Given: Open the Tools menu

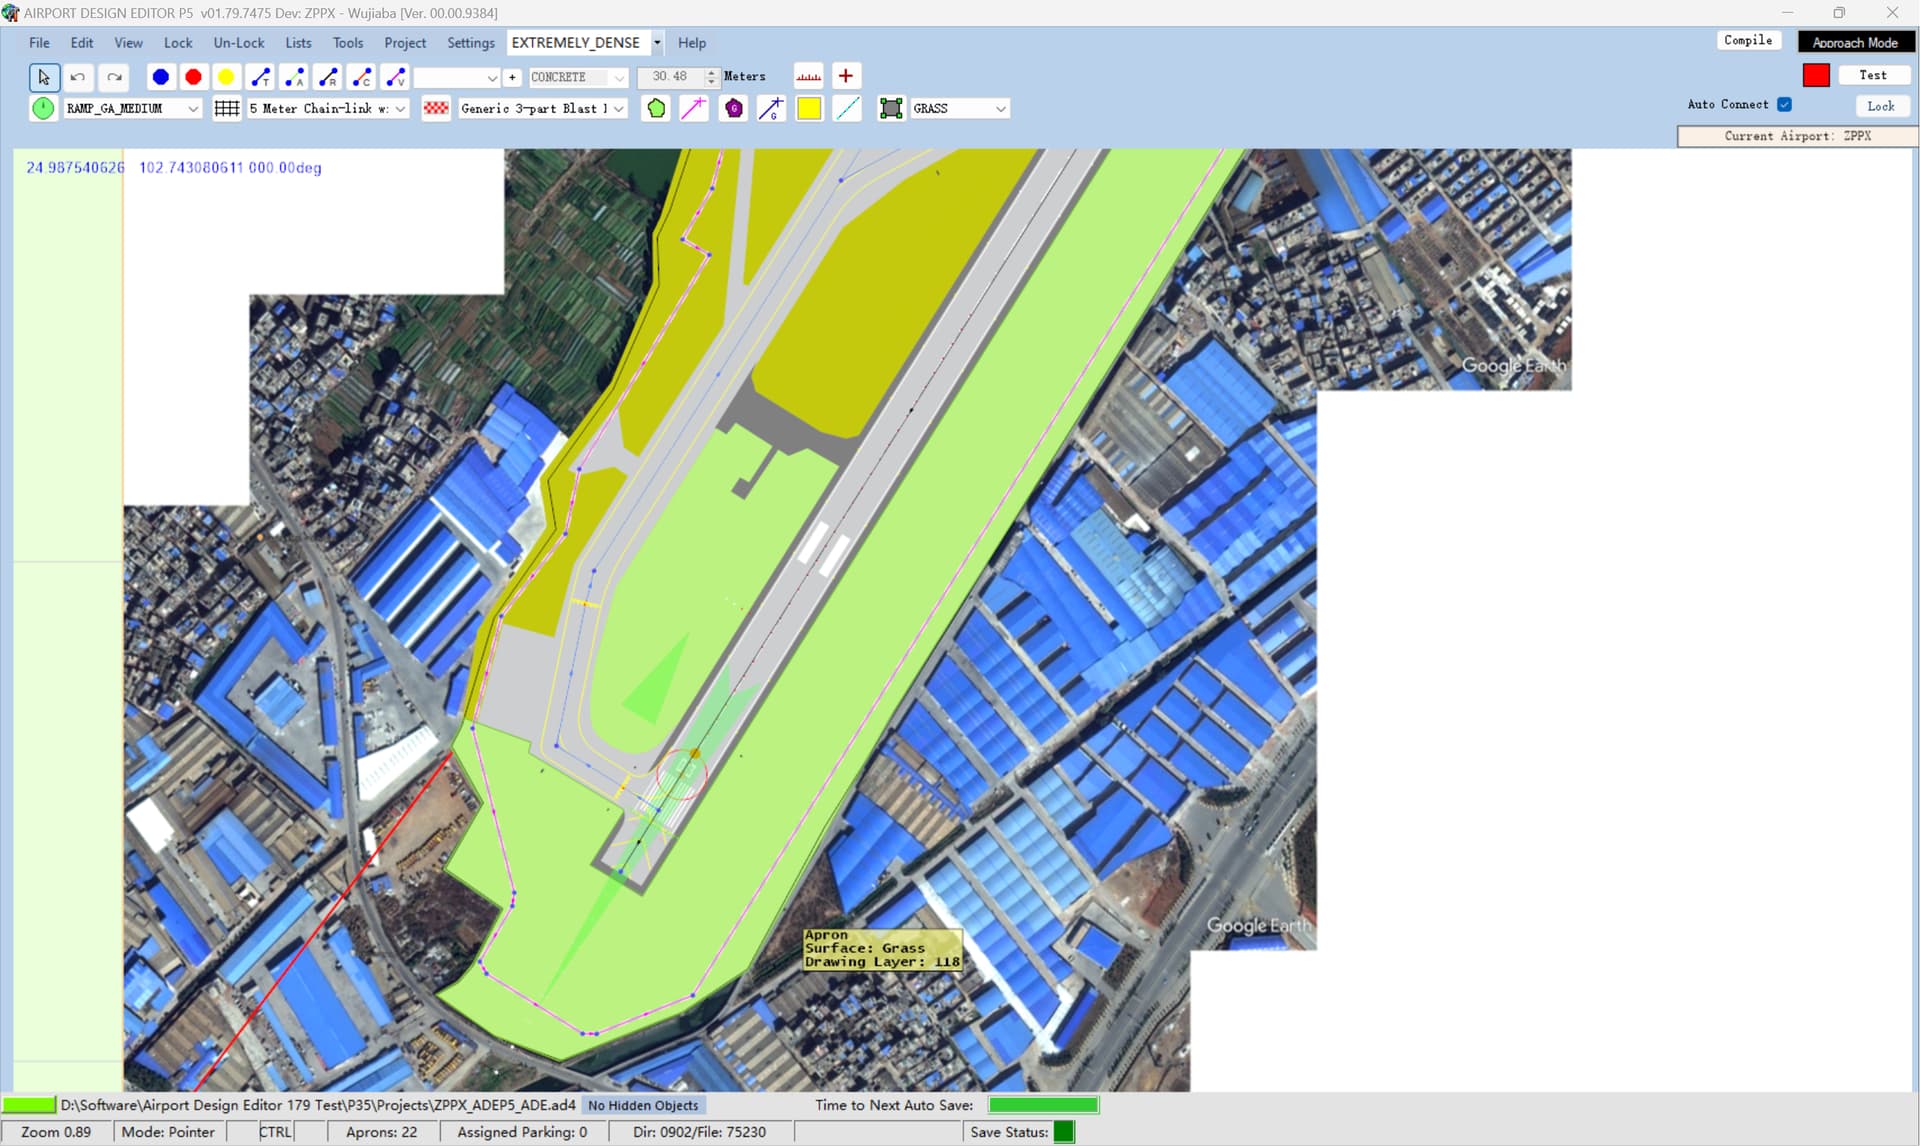Looking at the screenshot, I should click(x=347, y=43).
